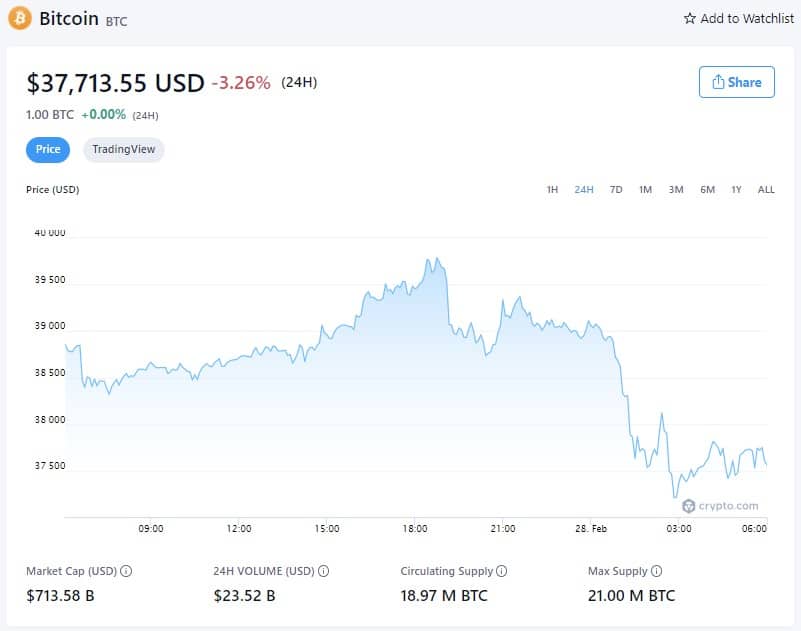801x631 pixels.
Task: Click the 39 000 price axis label
Action: coord(50,326)
